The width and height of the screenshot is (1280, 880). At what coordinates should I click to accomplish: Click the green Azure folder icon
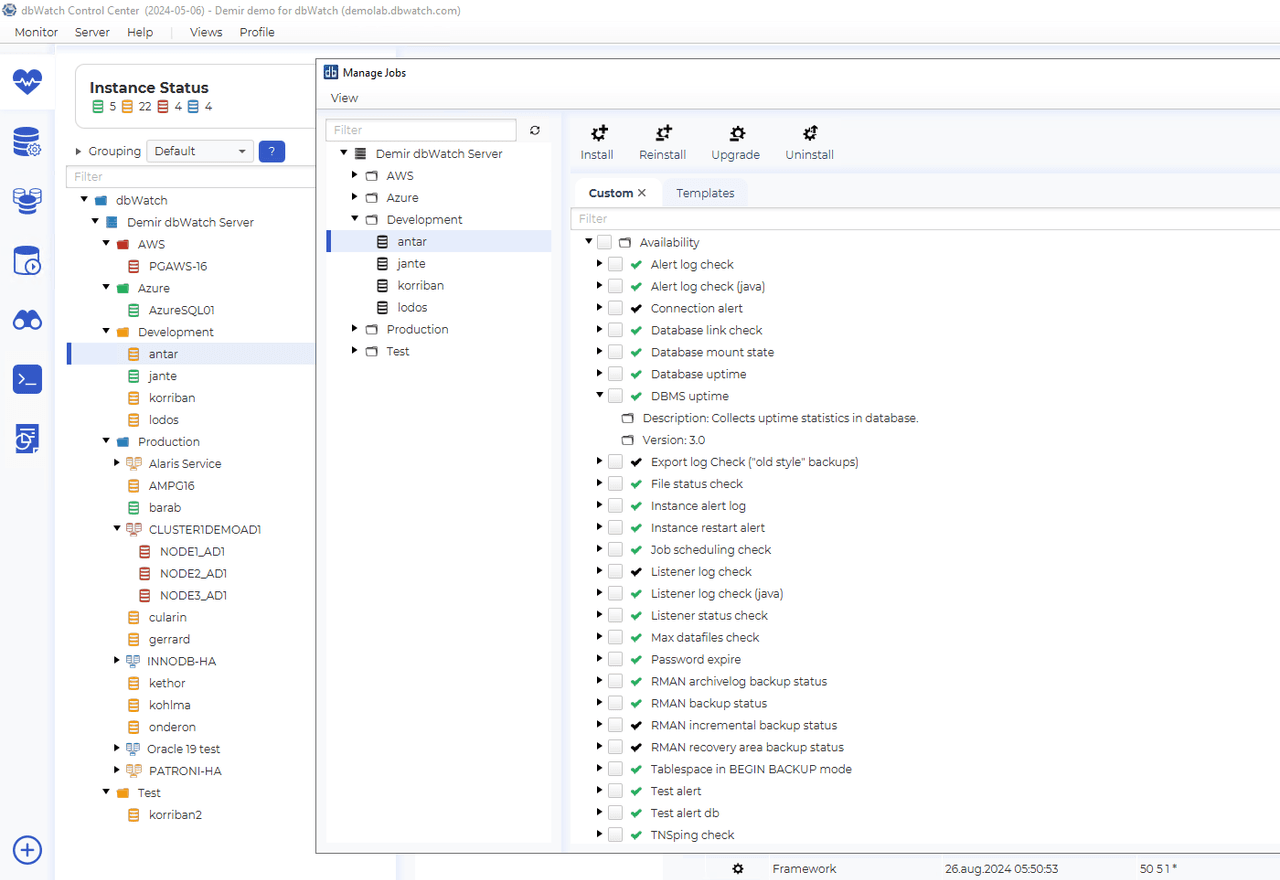point(123,288)
